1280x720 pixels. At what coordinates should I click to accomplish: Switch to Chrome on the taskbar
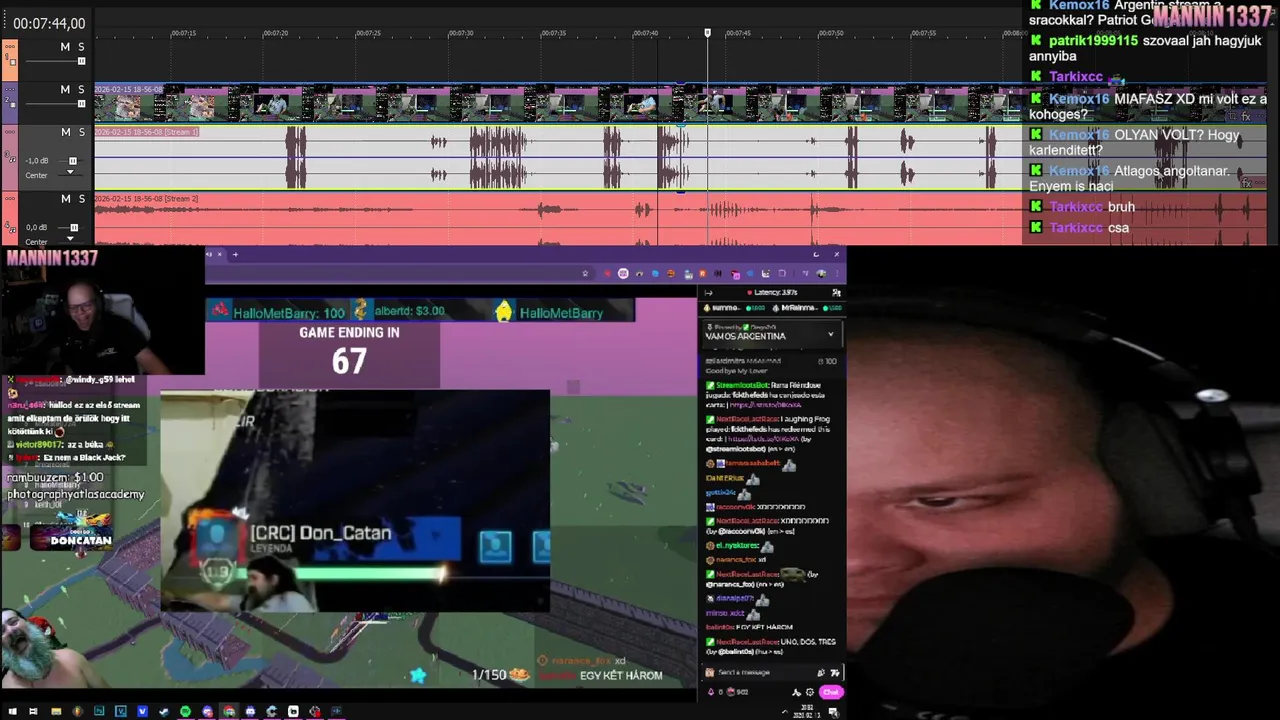[229, 712]
